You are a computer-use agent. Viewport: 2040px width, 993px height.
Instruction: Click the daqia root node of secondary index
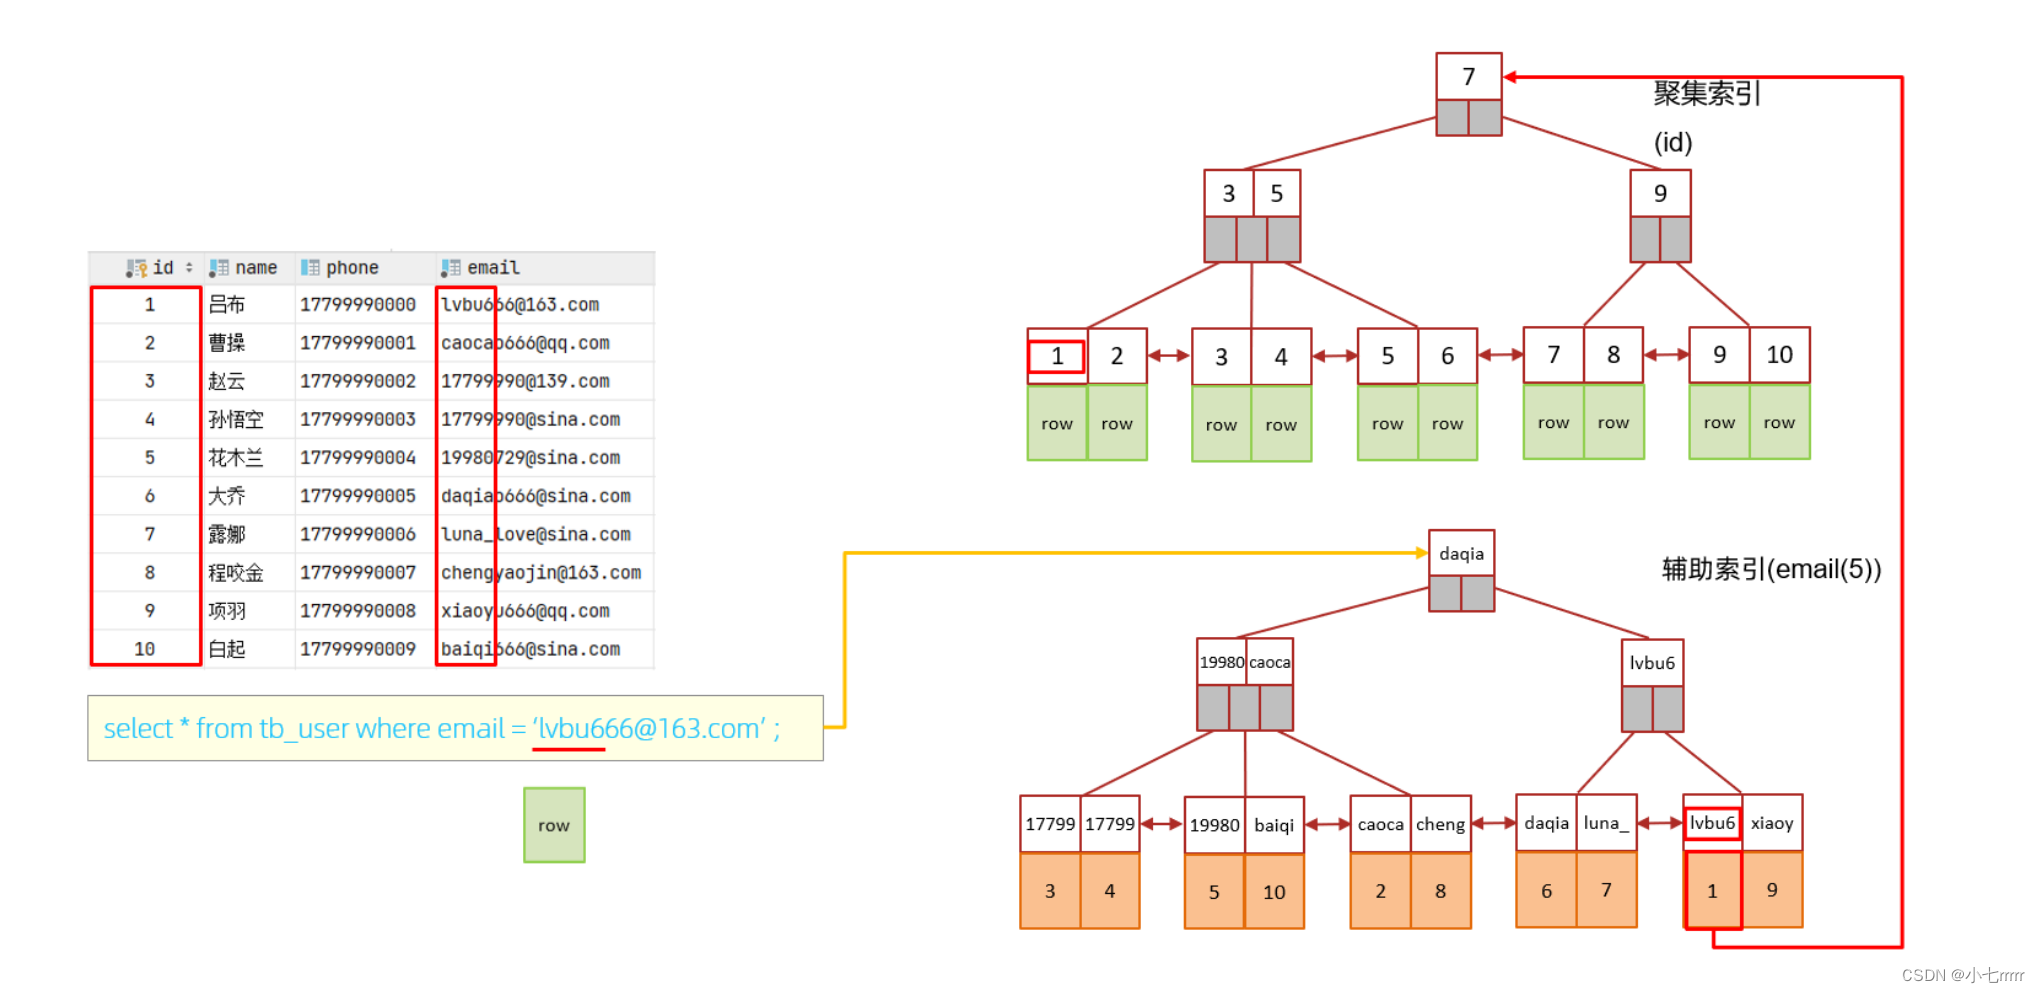[x=1461, y=554]
